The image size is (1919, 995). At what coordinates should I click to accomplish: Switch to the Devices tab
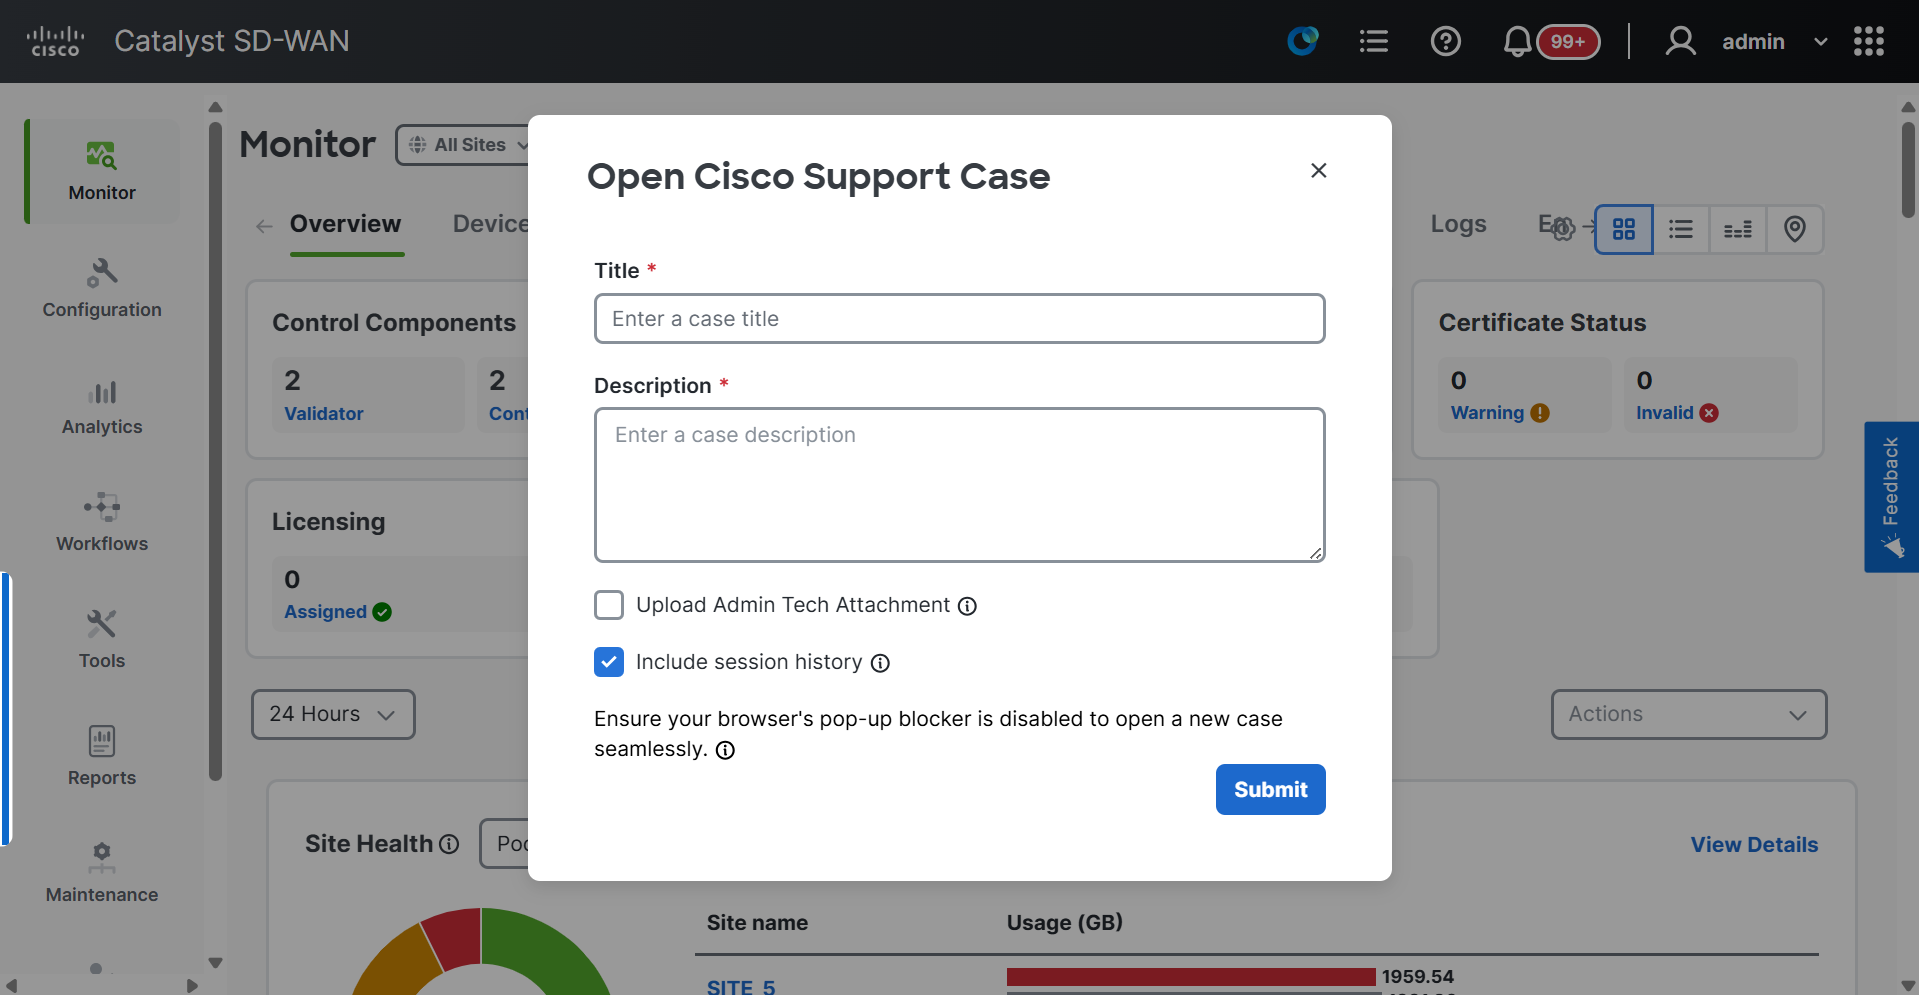pyautogui.click(x=490, y=223)
